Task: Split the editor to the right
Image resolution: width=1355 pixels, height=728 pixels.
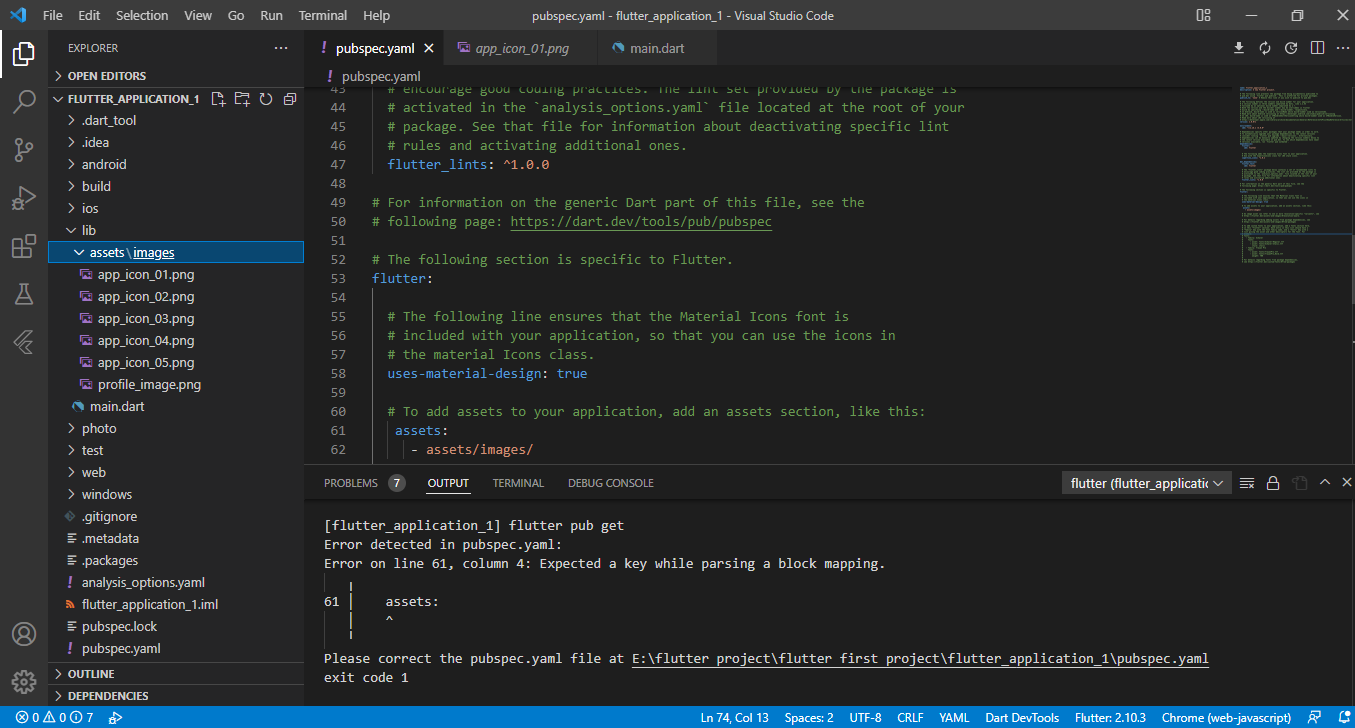Action: pyautogui.click(x=1317, y=48)
